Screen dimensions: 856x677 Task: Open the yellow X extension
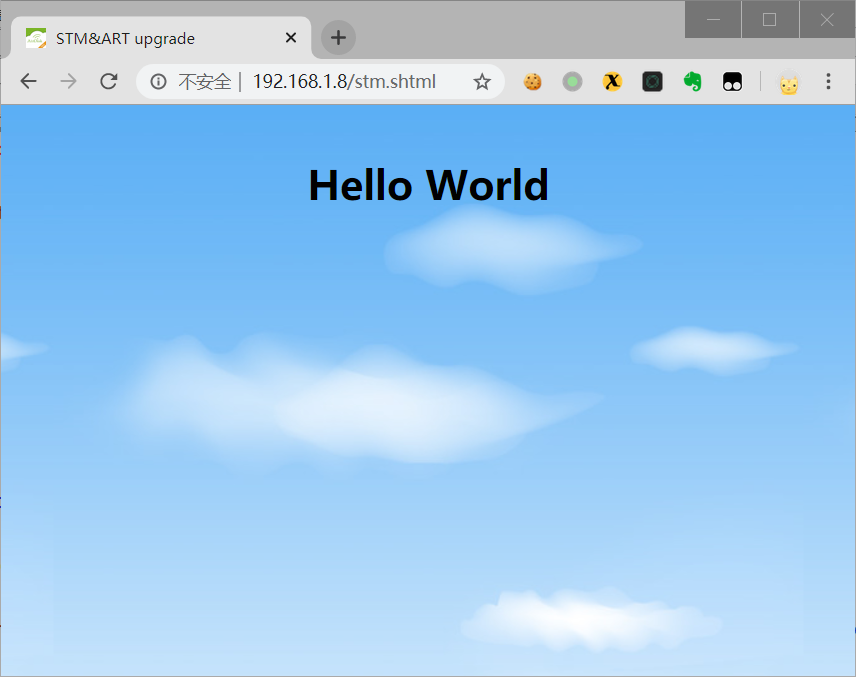(612, 82)
